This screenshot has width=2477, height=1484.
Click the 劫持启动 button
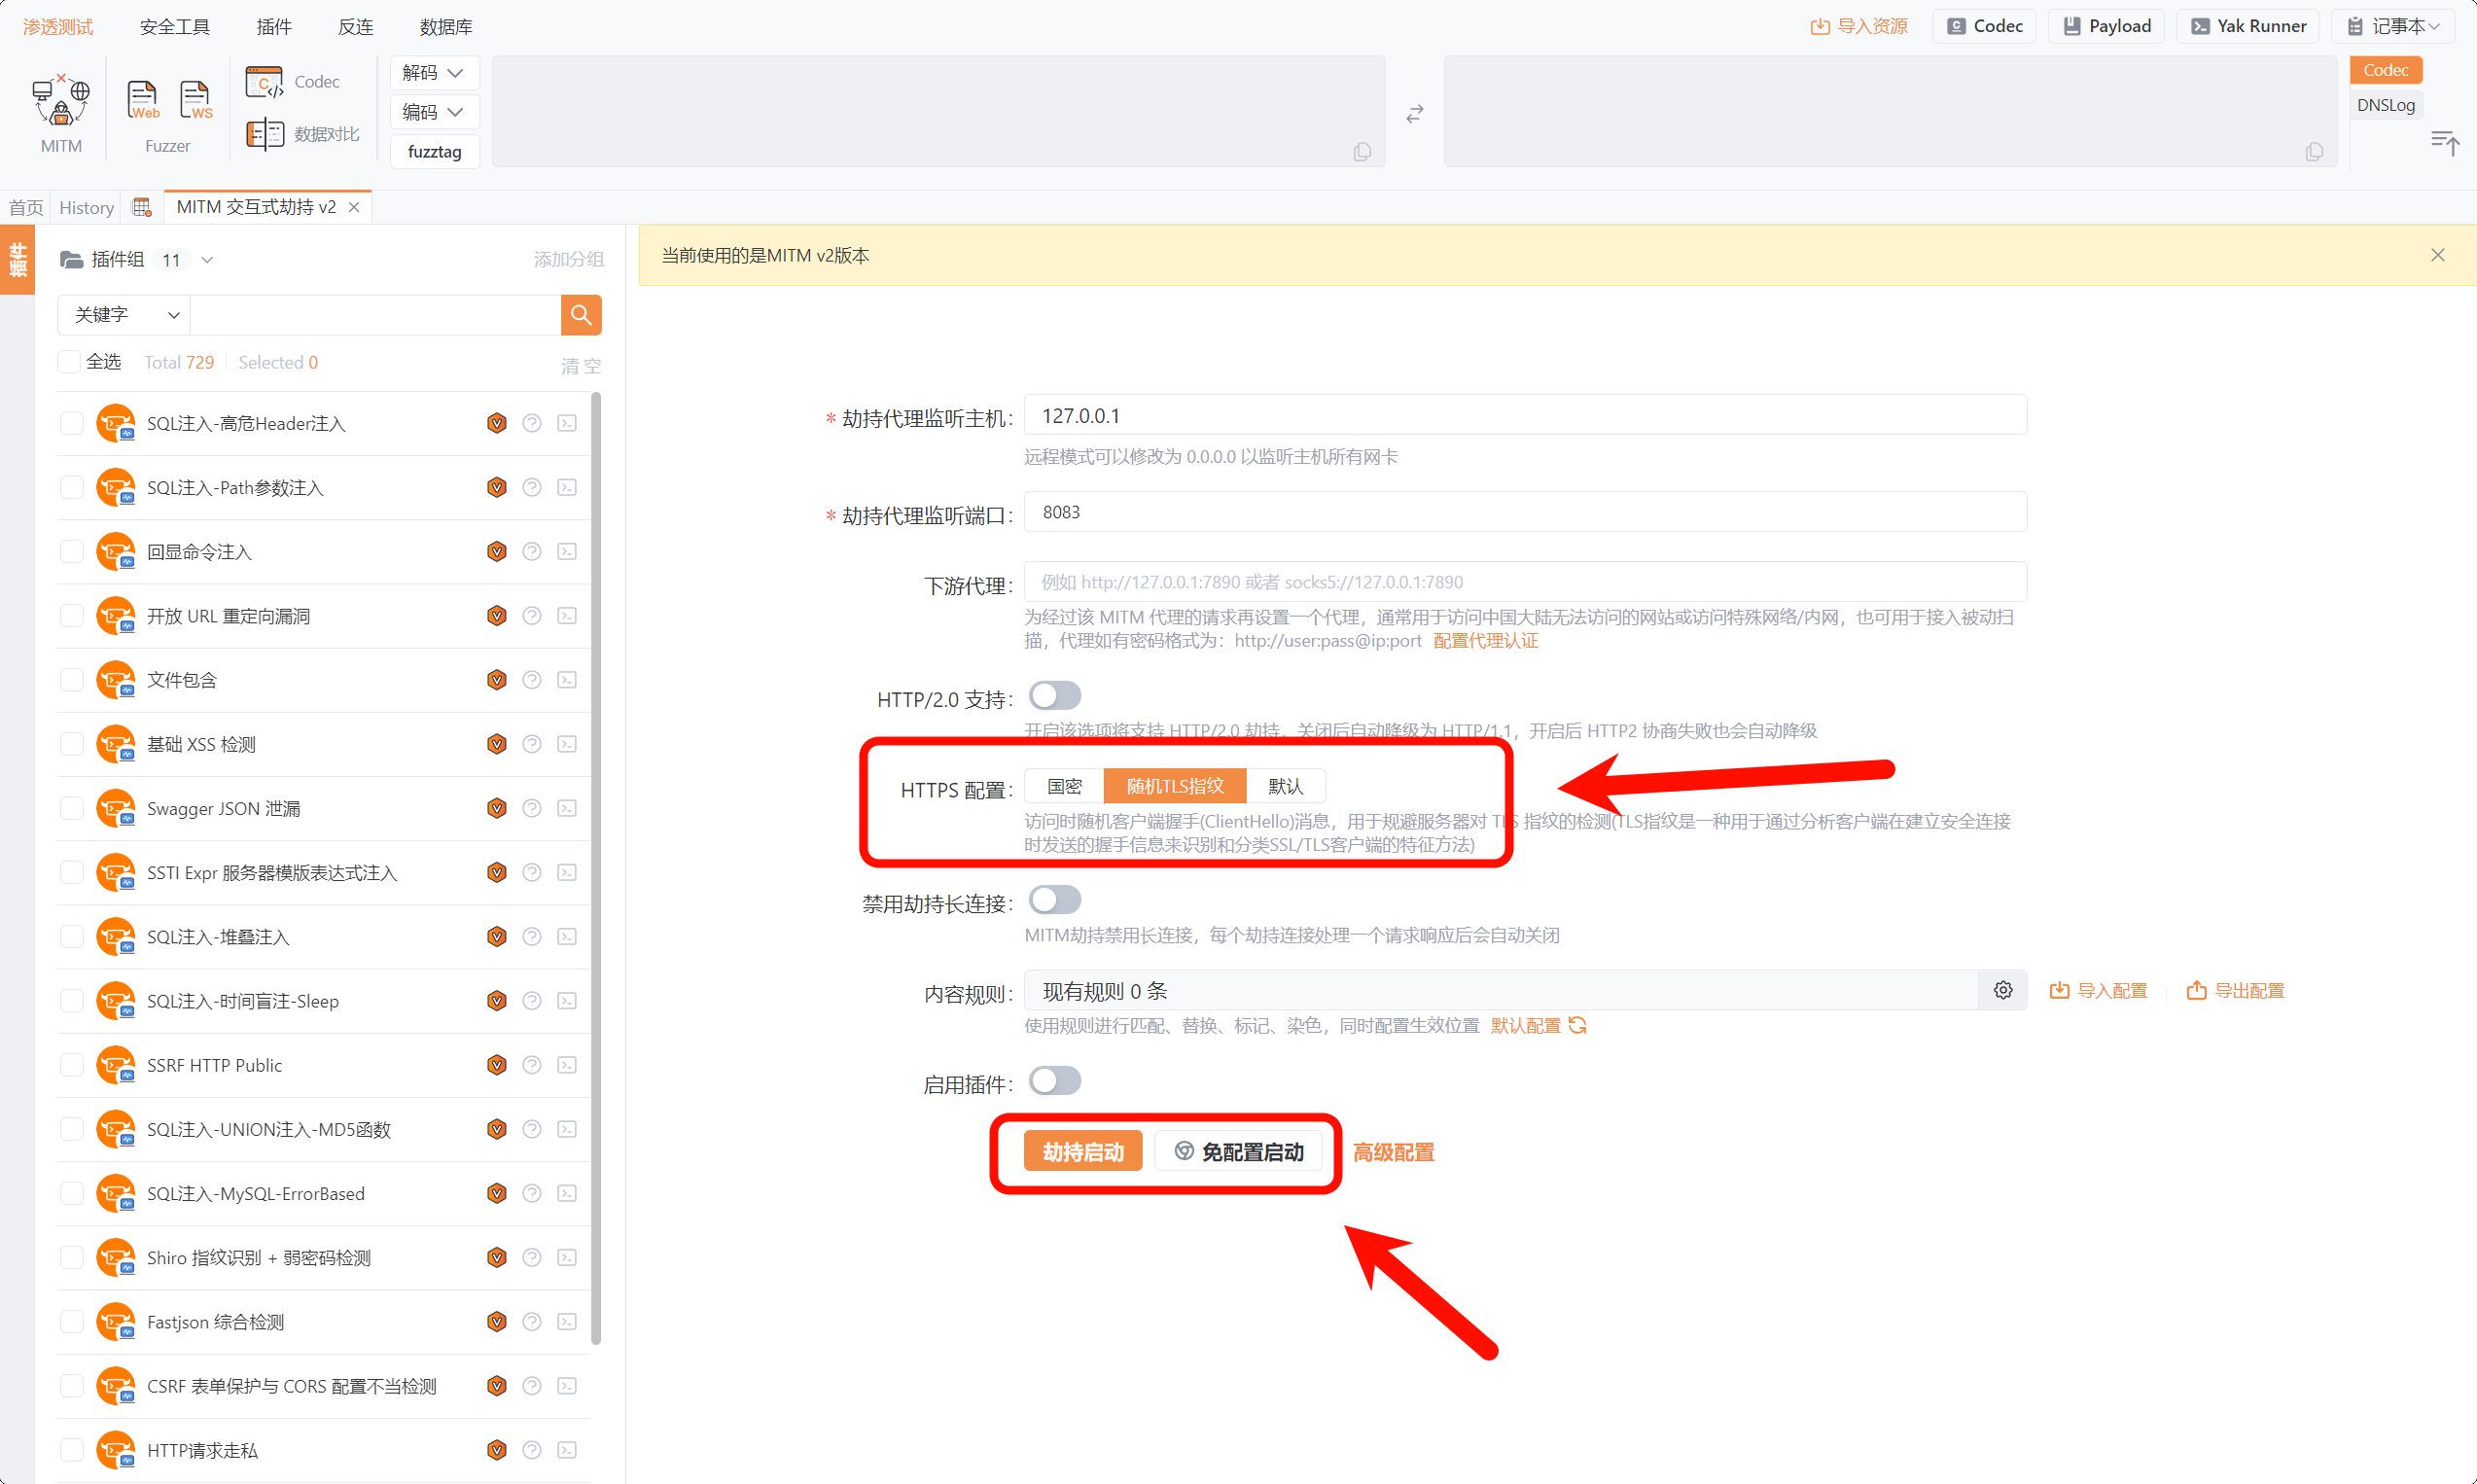pyautogui.click(x=1083, y=1152)
